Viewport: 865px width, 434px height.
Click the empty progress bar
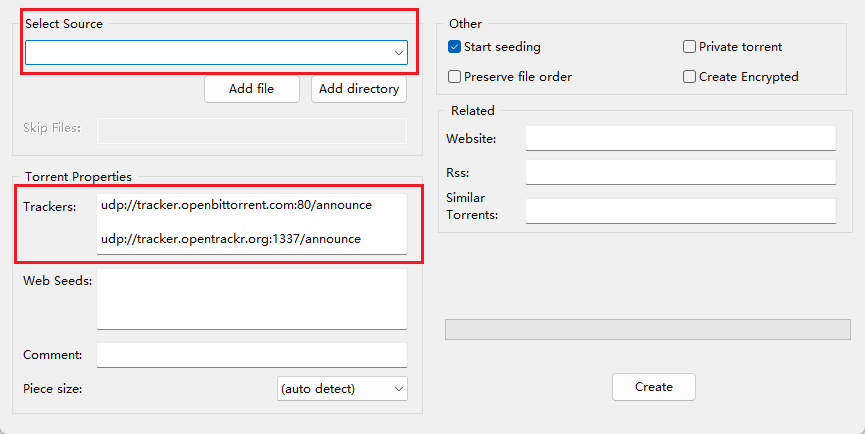tap(647, 330)
